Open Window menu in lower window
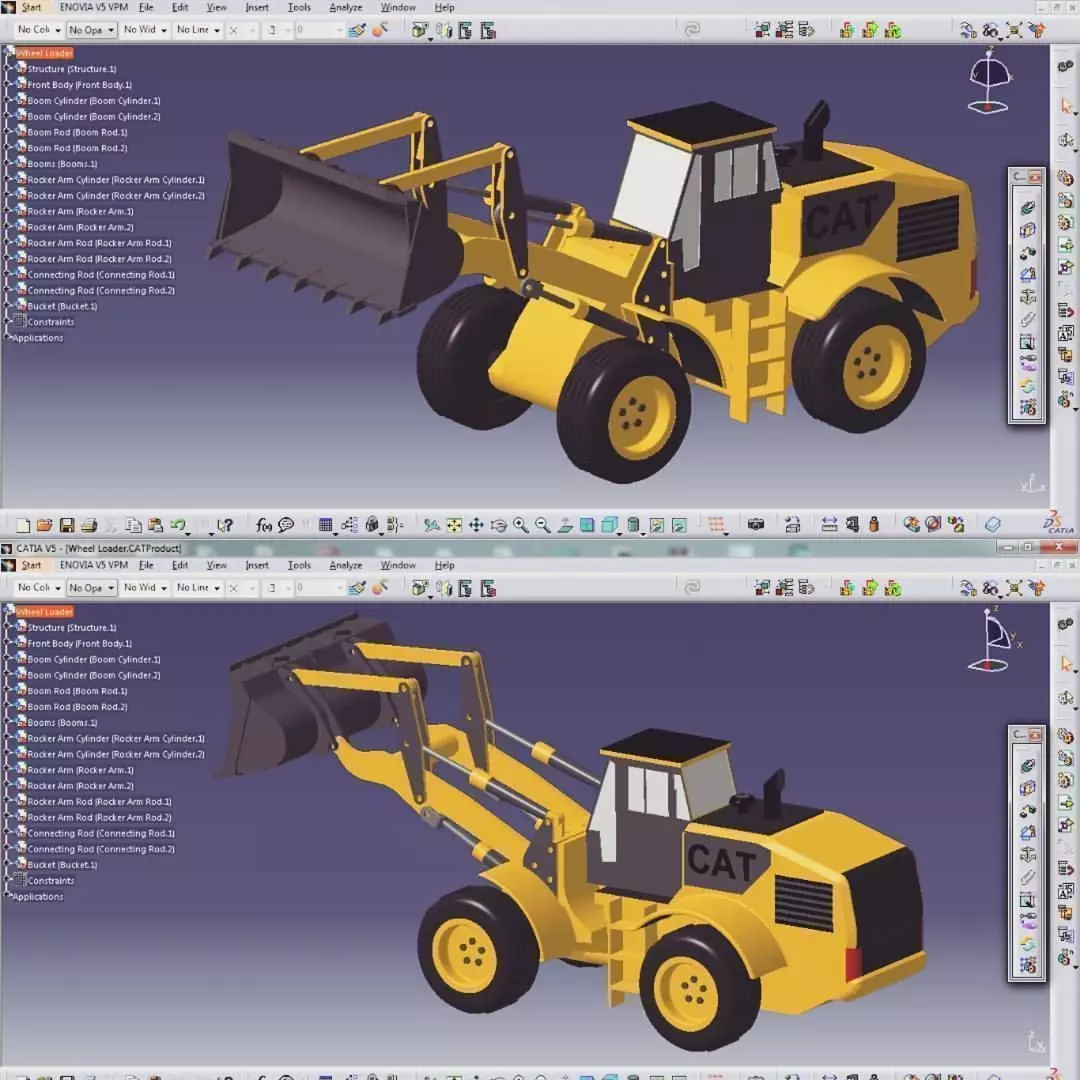Screen dimensions: 1080x1080 pos(398,565)
